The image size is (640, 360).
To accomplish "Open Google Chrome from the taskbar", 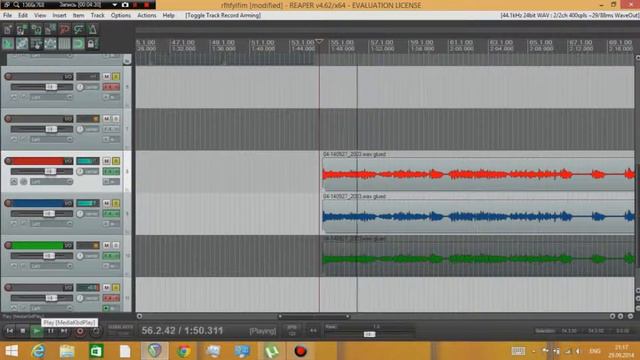I will pyautogui.click(x=184, y=351).
